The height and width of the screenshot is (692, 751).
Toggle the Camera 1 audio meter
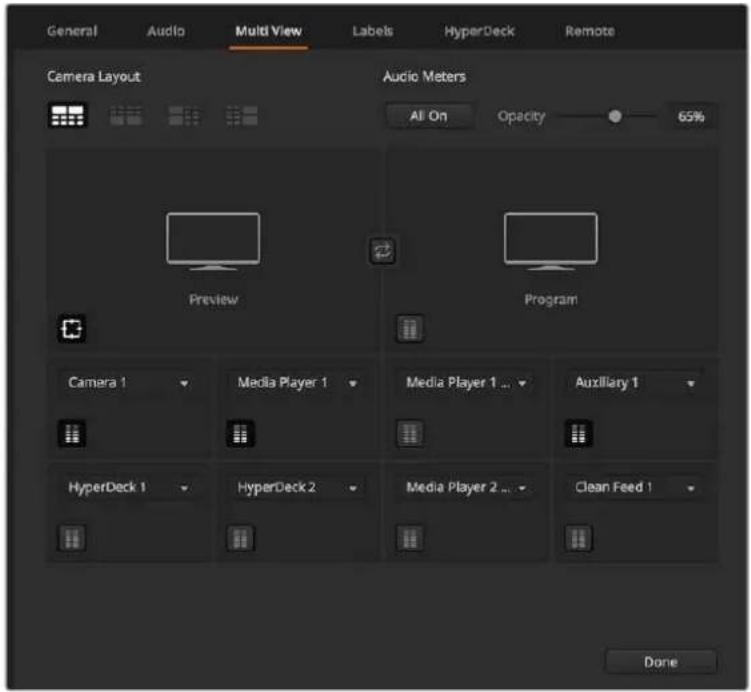(x=72, y=433)
